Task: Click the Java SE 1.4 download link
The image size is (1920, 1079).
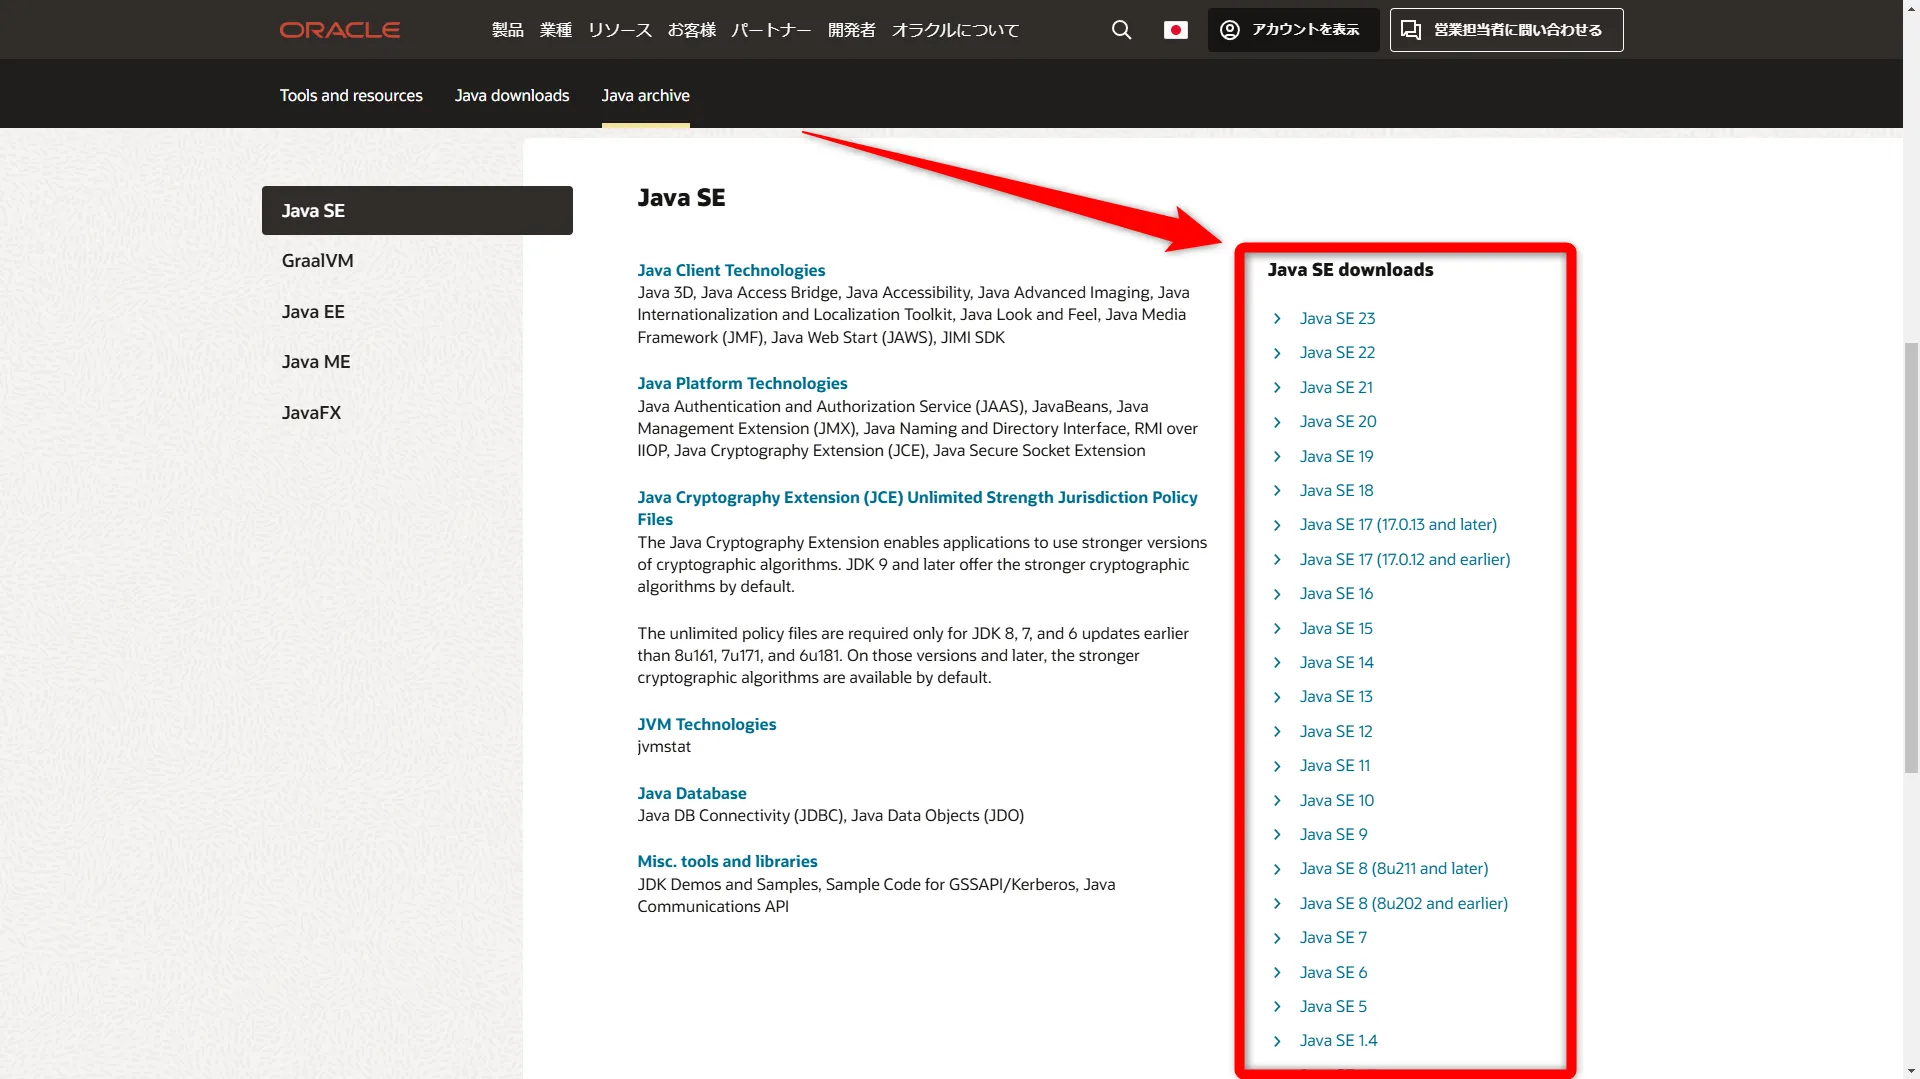Action: point(1338,1040)
